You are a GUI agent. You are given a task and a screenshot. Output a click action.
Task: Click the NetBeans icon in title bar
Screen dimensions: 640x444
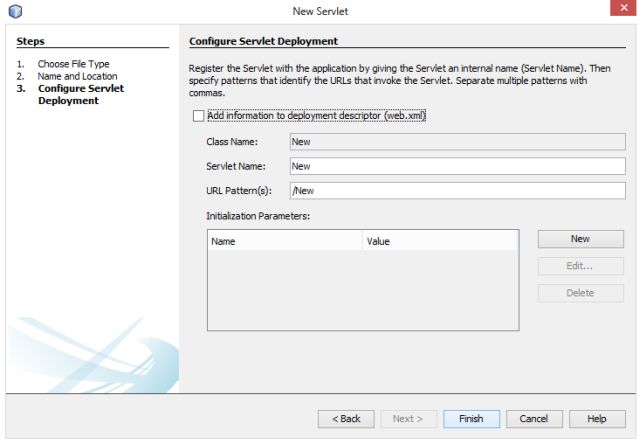coord(15,10)
